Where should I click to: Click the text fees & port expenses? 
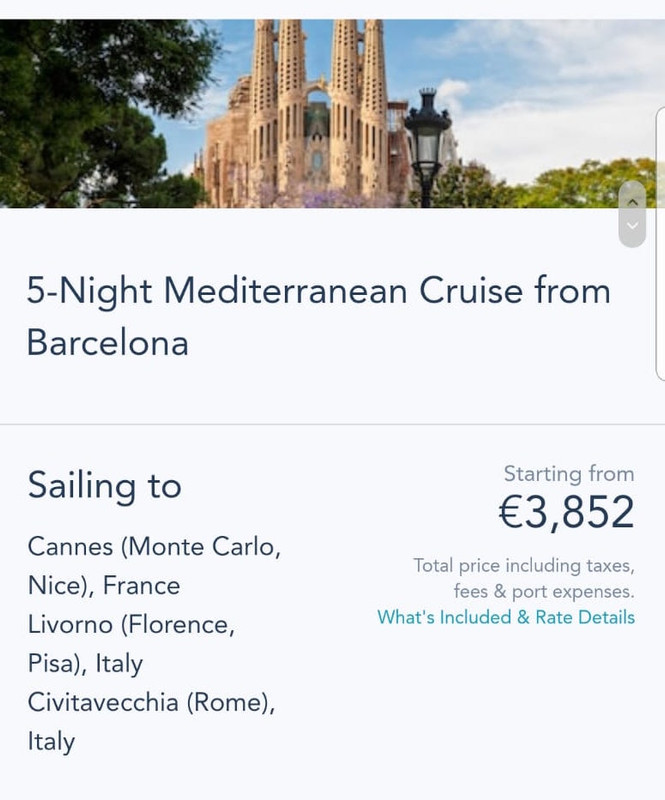(x=543, y=591)
